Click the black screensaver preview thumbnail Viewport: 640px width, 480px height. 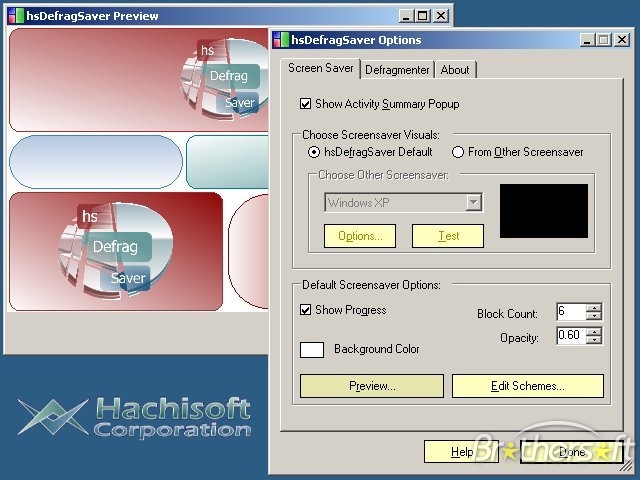(x=544, y=211)
